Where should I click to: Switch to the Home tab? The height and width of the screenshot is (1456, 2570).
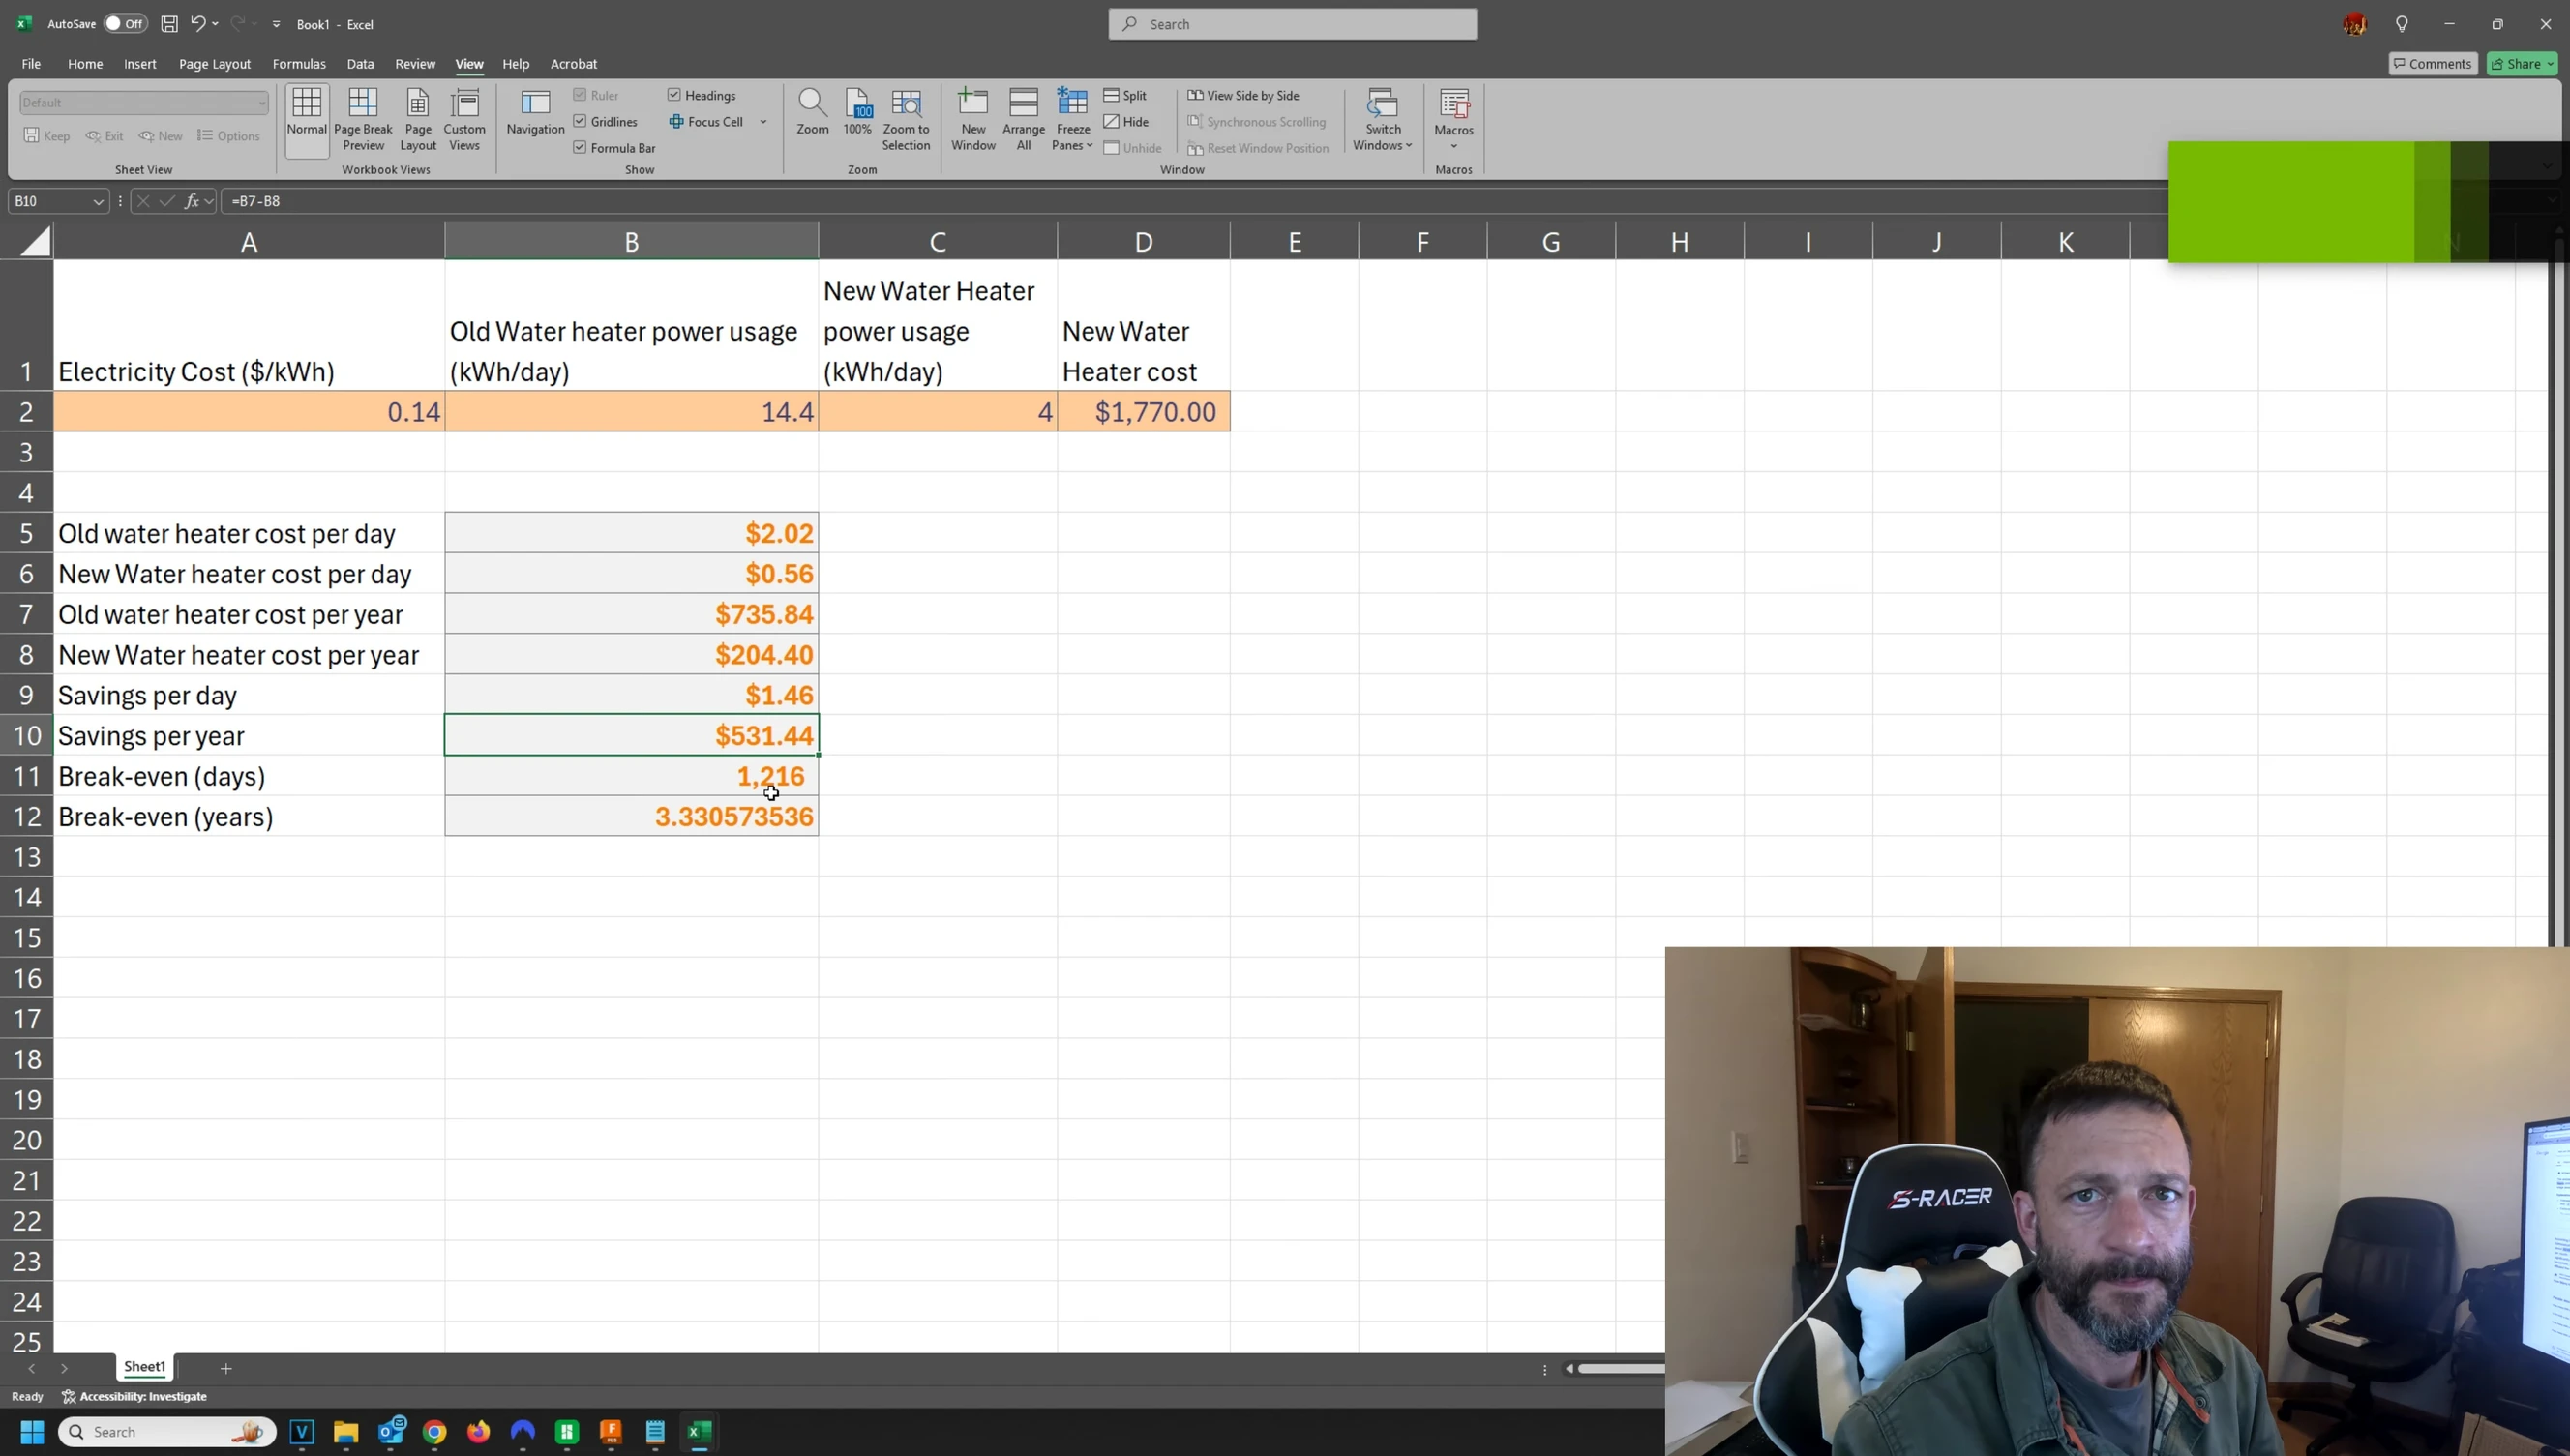pos(85,64)
